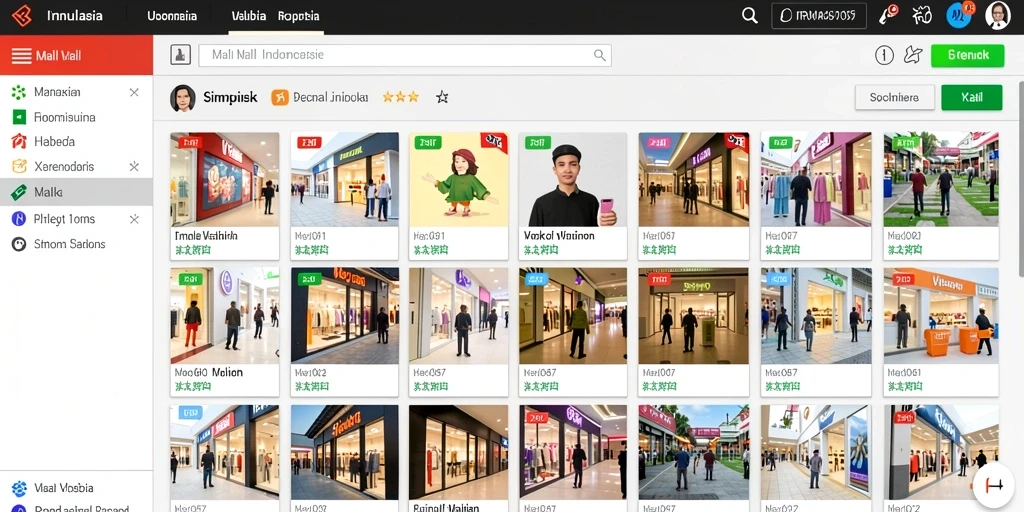Image resolution: width=1024 pixels, height=512 pixels.
Task: Click the empty star beside rating stars
Action: click(442, 97)
